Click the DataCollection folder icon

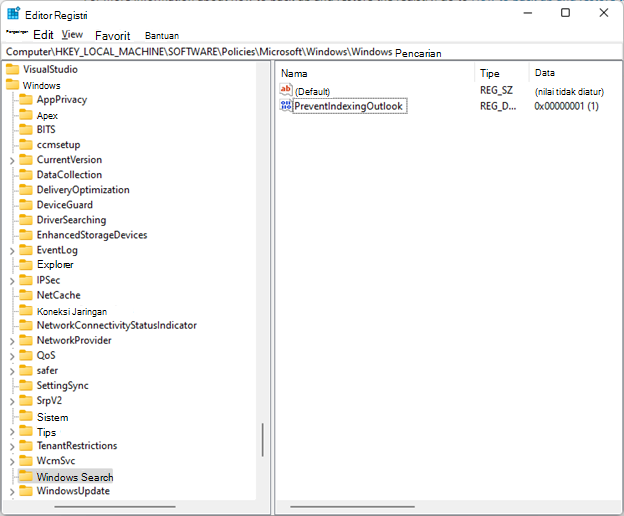pyautogui.click(x=26, y=174)
